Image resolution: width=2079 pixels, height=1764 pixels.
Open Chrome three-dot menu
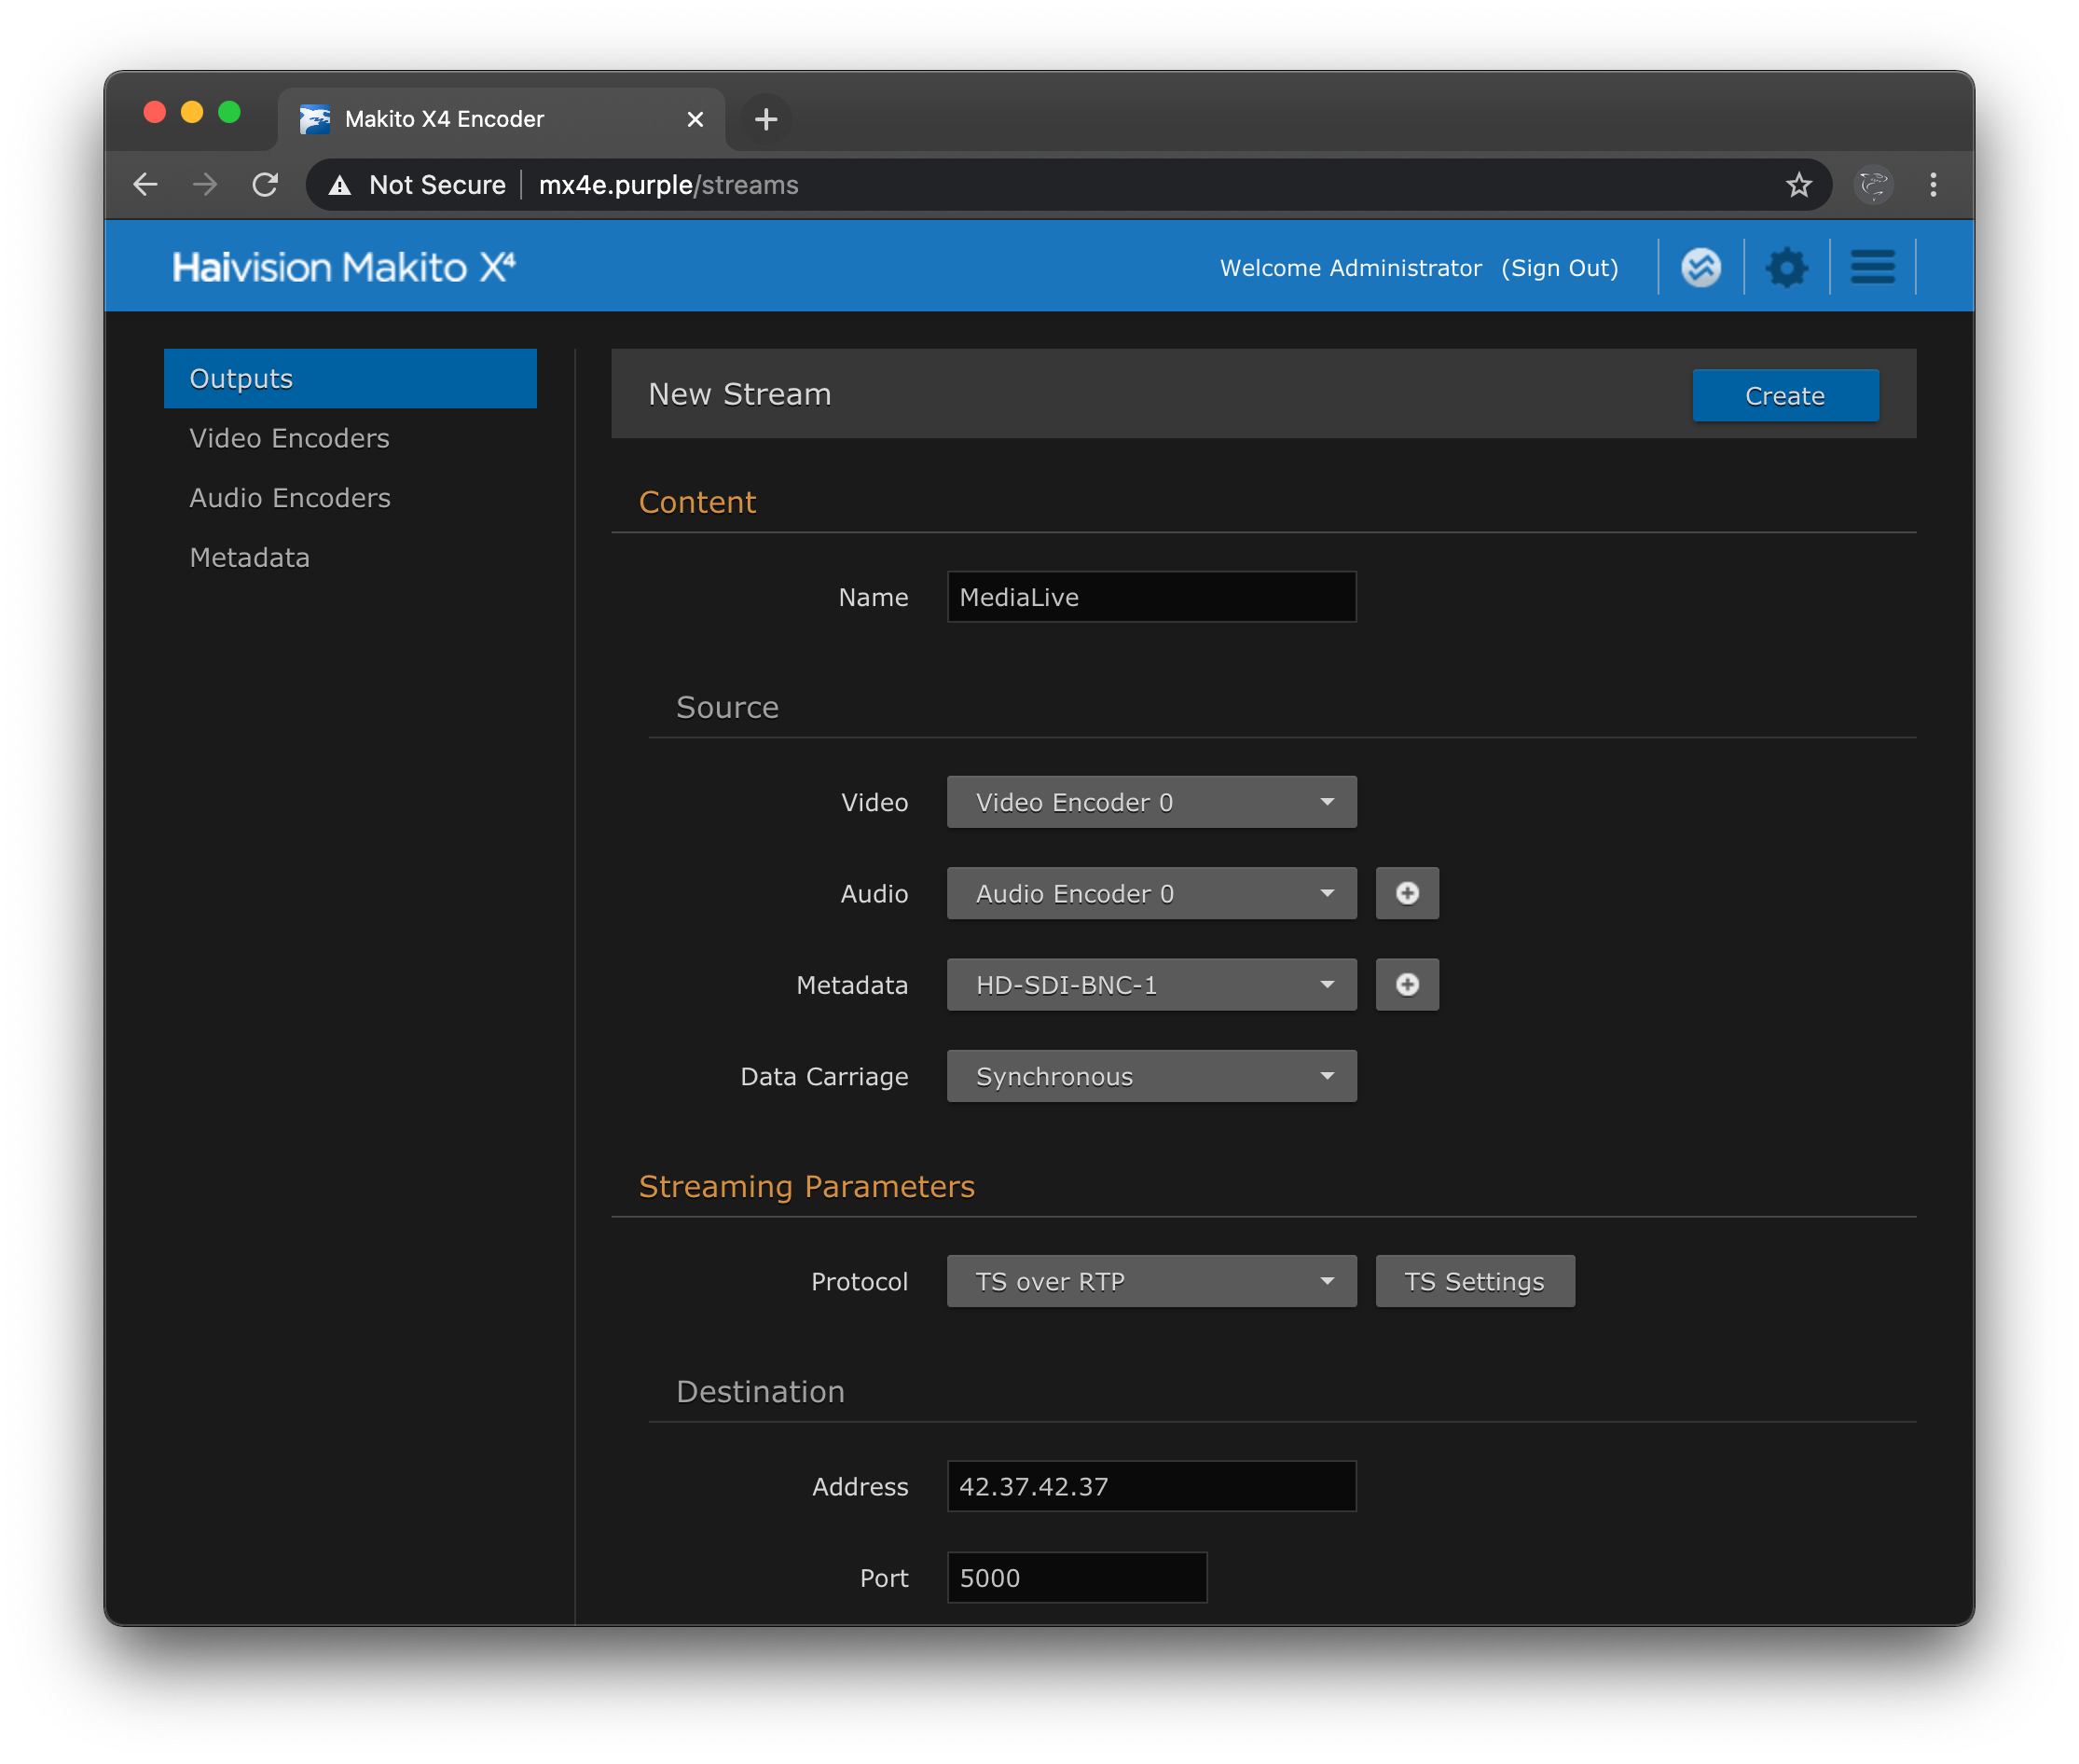[1933, 185]
